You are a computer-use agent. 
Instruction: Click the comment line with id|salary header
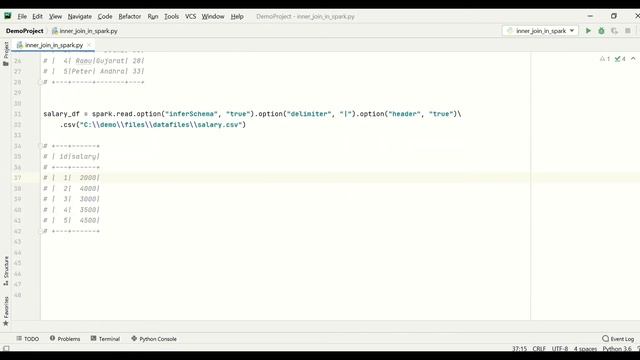71,156
